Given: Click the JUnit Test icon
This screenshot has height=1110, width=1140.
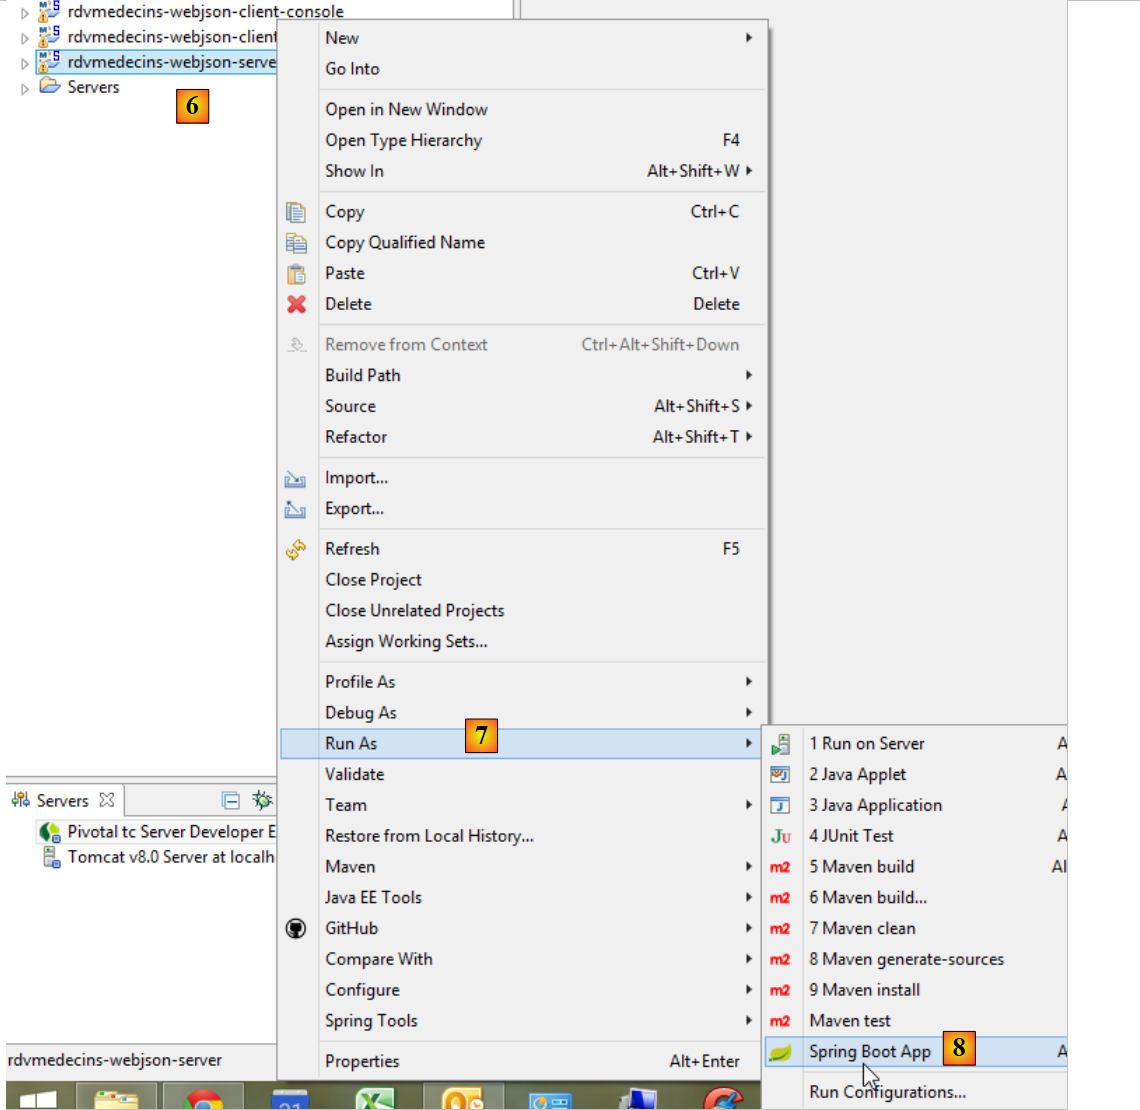Looking at the screenshot, I should 781,836.
